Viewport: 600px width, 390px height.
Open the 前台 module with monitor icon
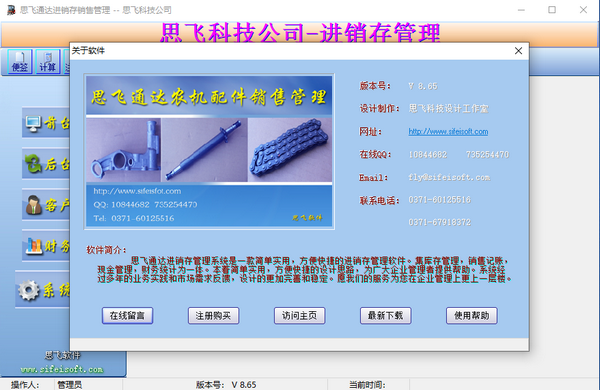point(46,122)
